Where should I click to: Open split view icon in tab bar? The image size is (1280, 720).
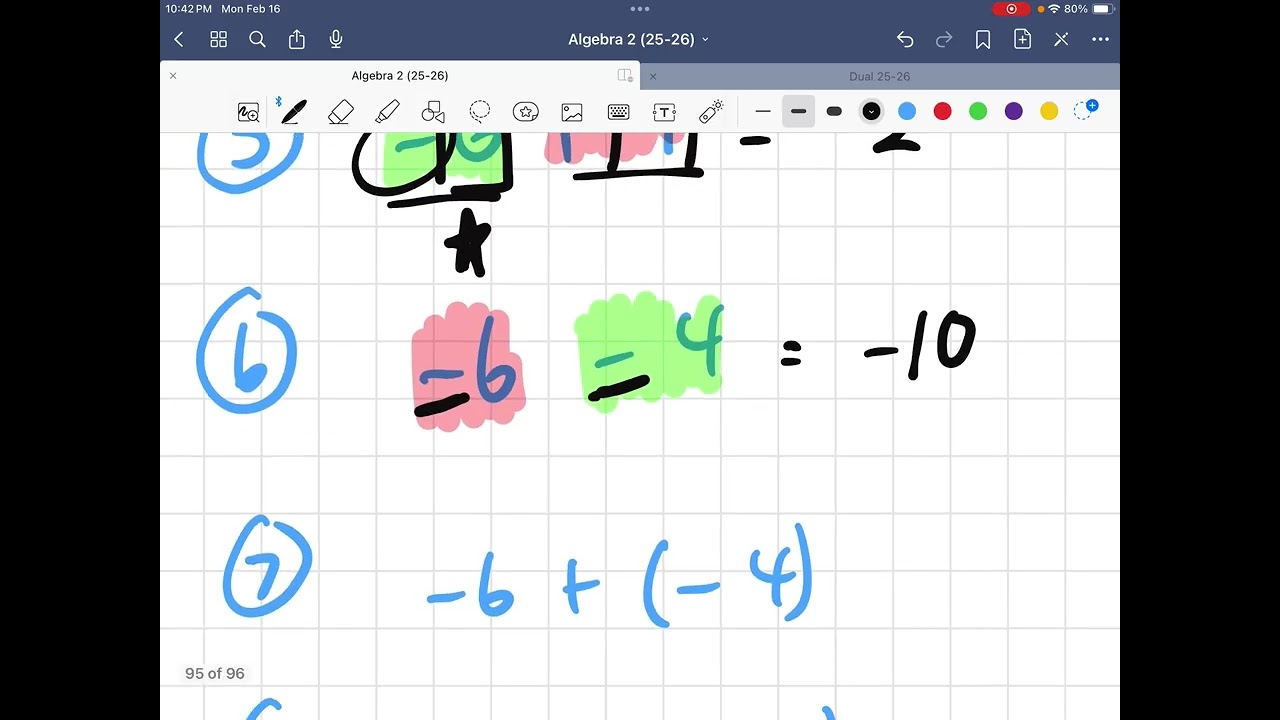click(625, 76)
